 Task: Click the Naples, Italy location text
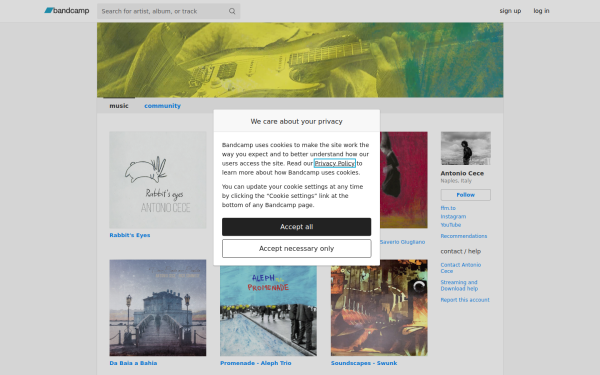[x=456, y=181]
